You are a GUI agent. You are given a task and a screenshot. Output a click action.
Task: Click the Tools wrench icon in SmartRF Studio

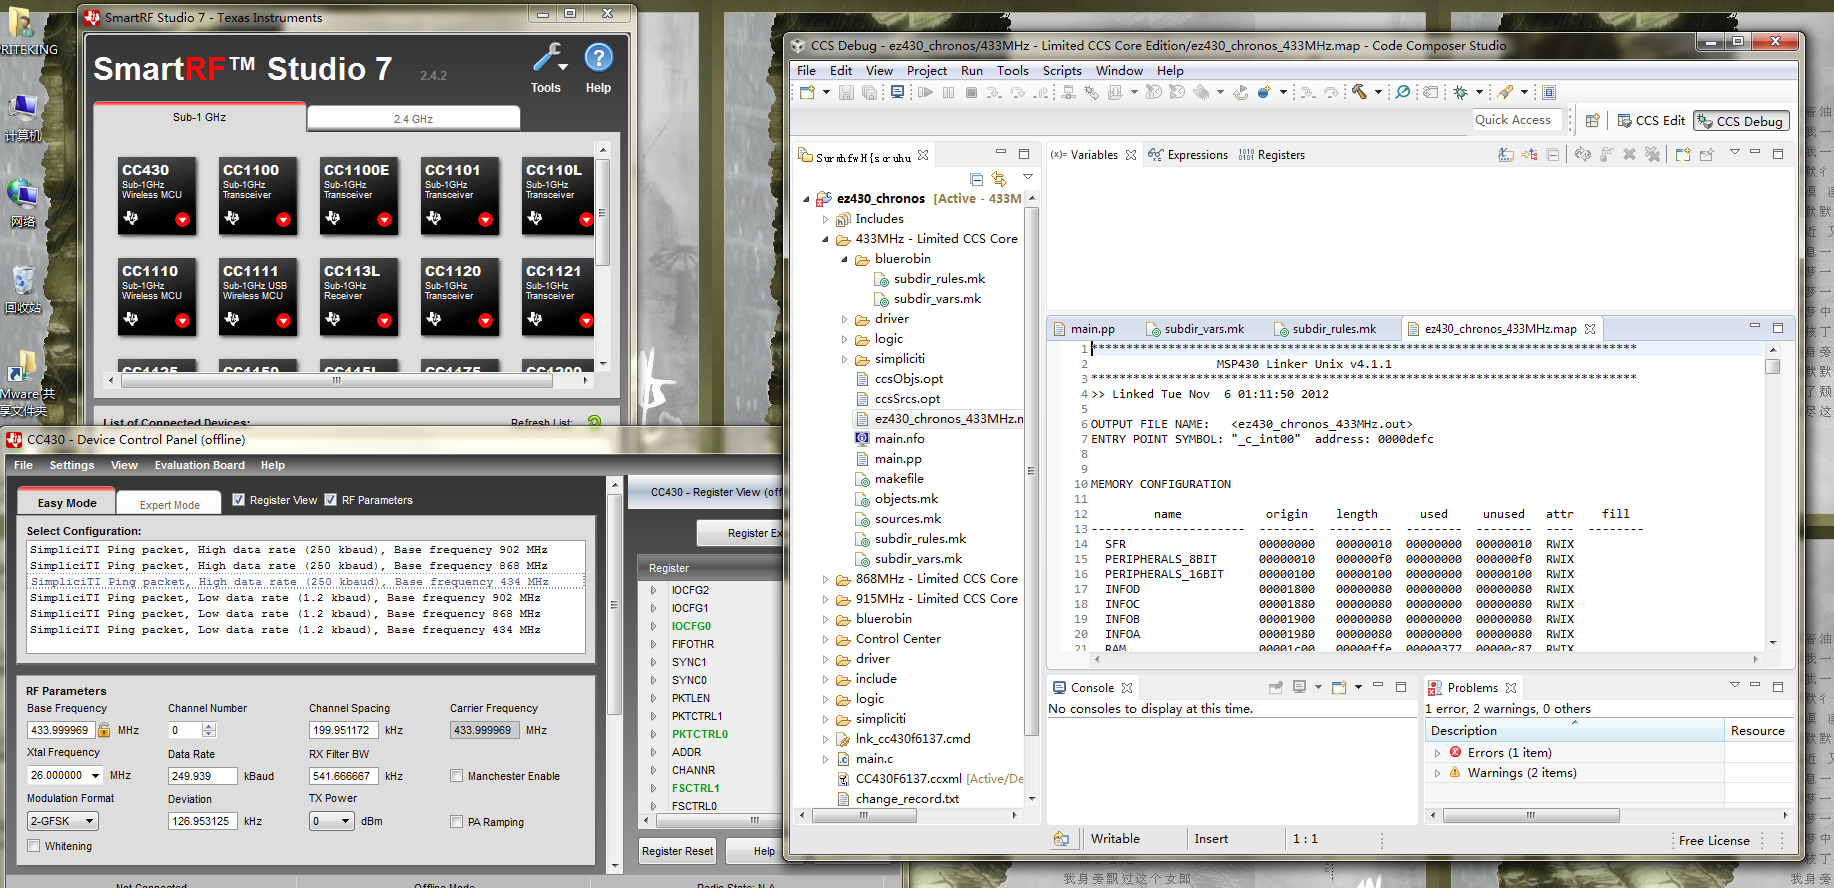click(547, 59)
